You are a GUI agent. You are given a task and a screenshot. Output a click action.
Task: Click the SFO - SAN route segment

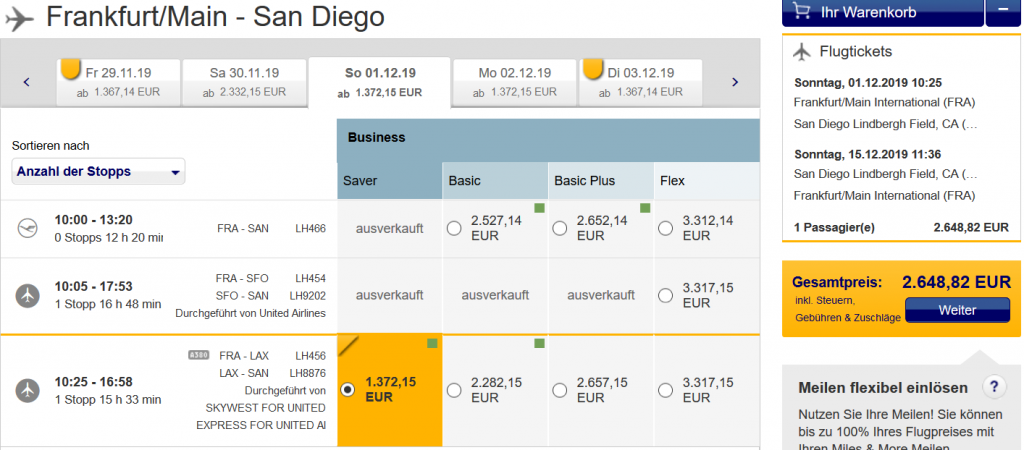pyautogui.click(x=242, y=296)
